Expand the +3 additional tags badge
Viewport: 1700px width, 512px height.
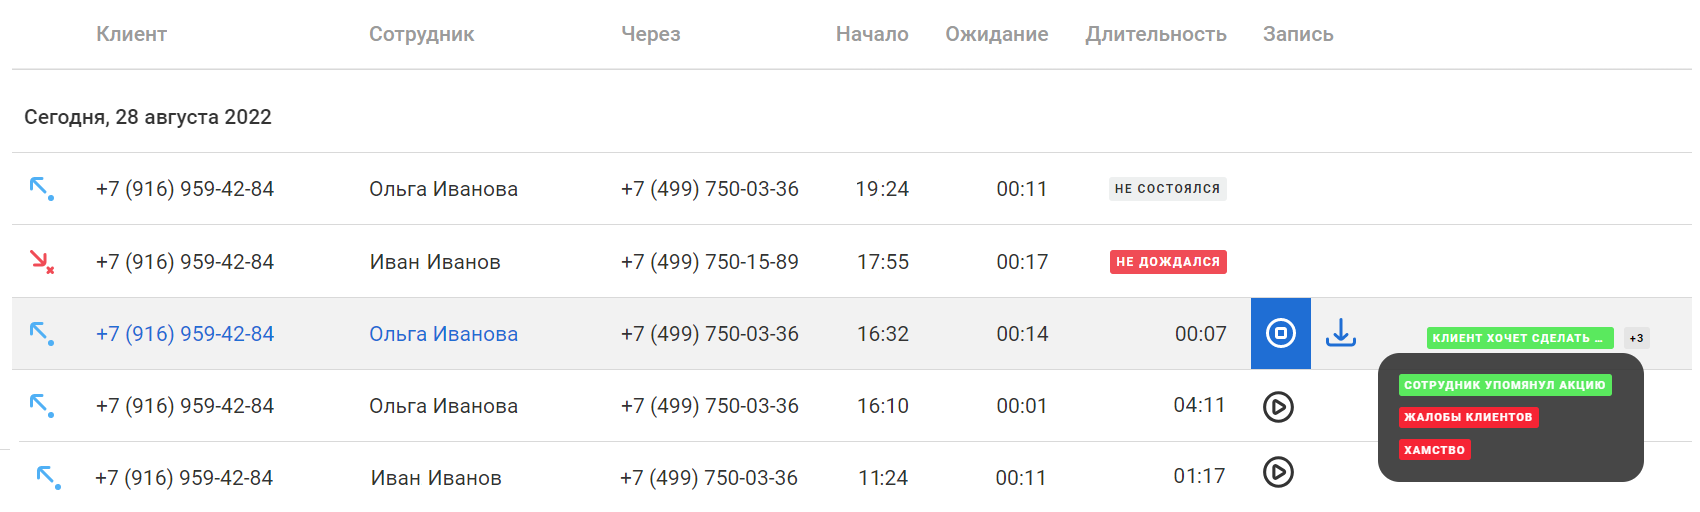1636,338
